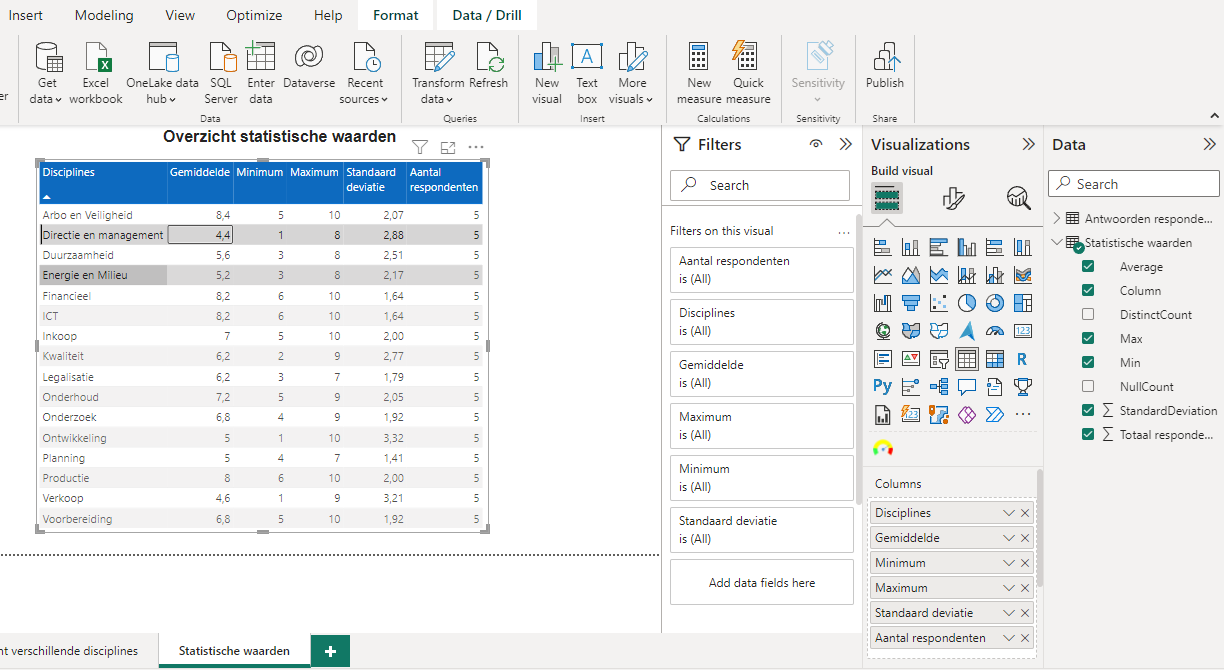Expand the Antwoorden responde... table

[x=1058, y=218]
